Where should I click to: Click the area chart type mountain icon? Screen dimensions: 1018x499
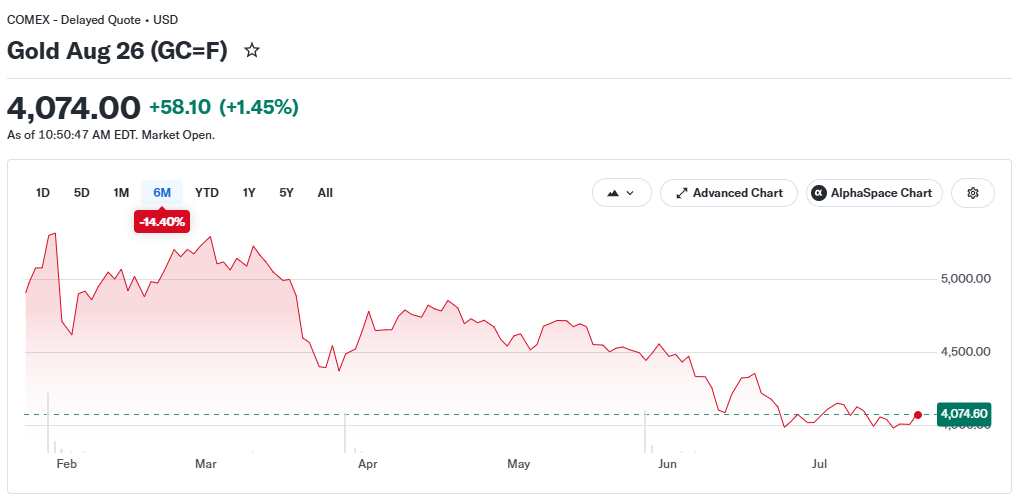point(612,193)
